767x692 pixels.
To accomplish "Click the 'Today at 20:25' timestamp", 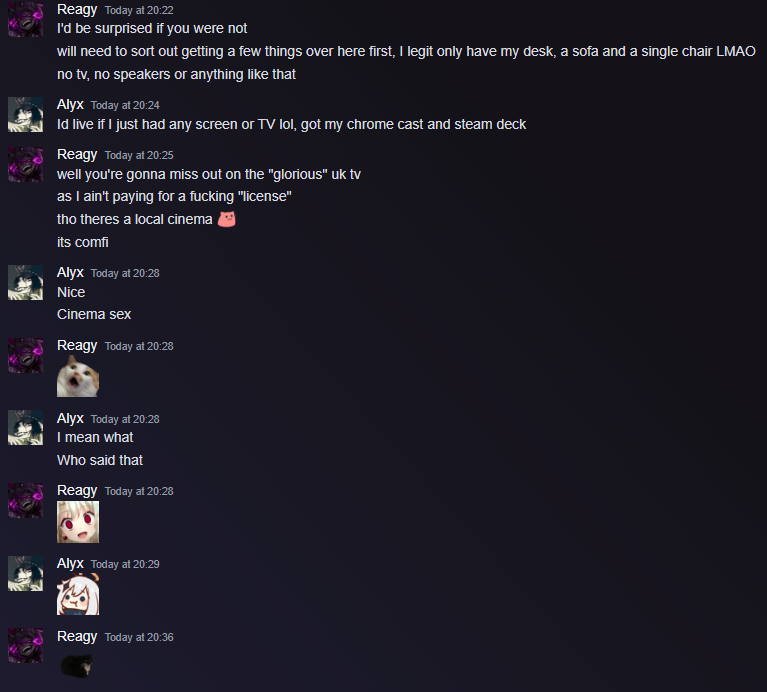I will tap(139, 155).
